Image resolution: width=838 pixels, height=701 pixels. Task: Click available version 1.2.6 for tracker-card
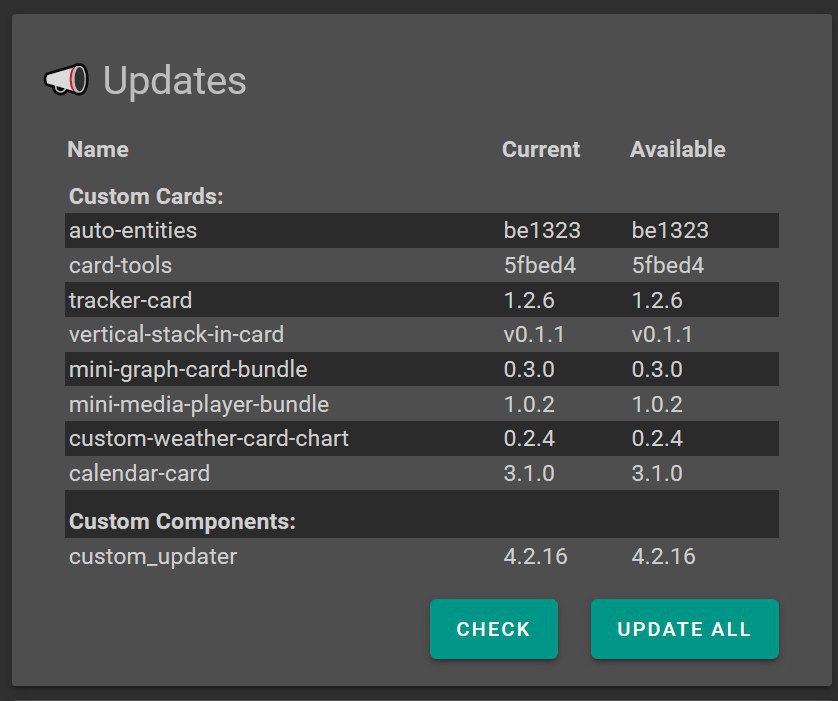tap(657, 300)
